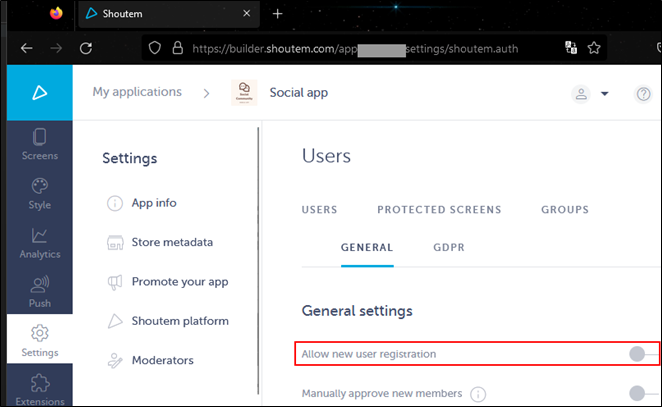Switch to the GDPR tab
Viewport: 662px width, 407px height.
pyautogui.click(x=449, y=247)
